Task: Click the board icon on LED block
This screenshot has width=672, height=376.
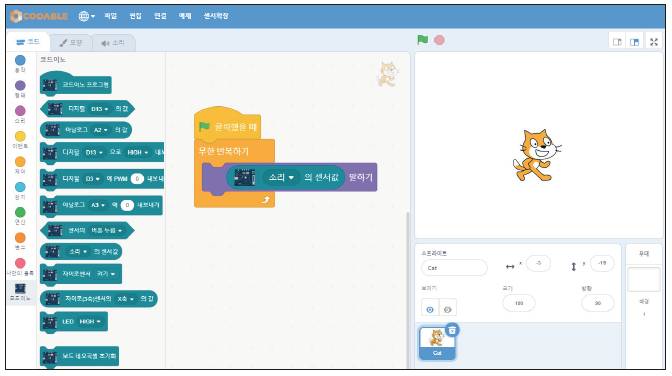Action: click(x=50, y=322)
